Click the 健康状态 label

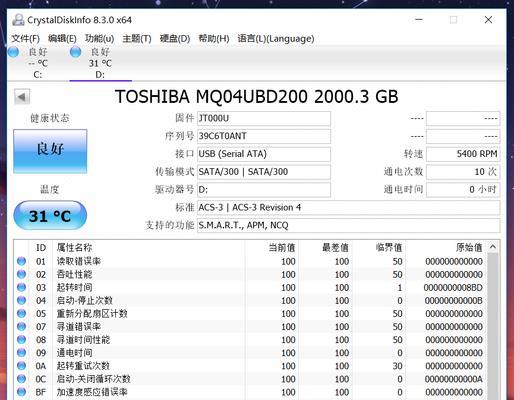click(50, 118)
